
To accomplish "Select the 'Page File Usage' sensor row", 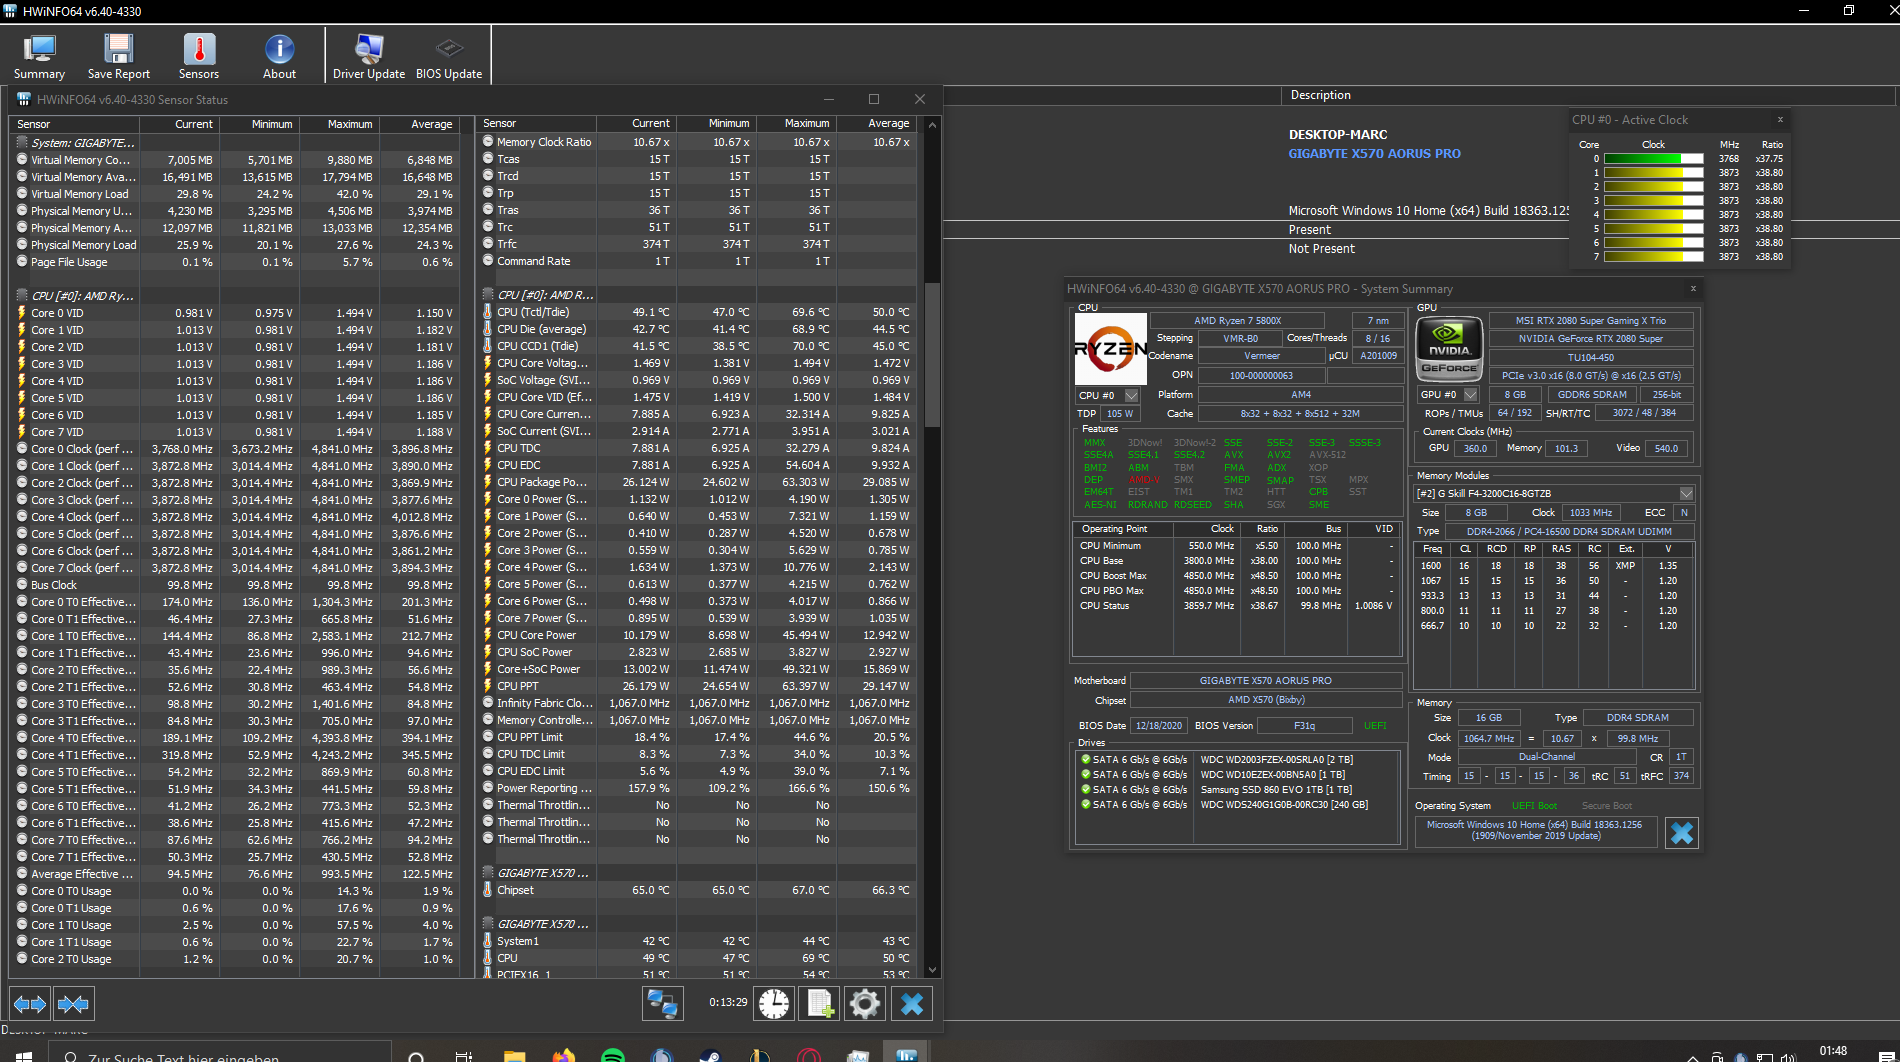I will tap(236, 262).
